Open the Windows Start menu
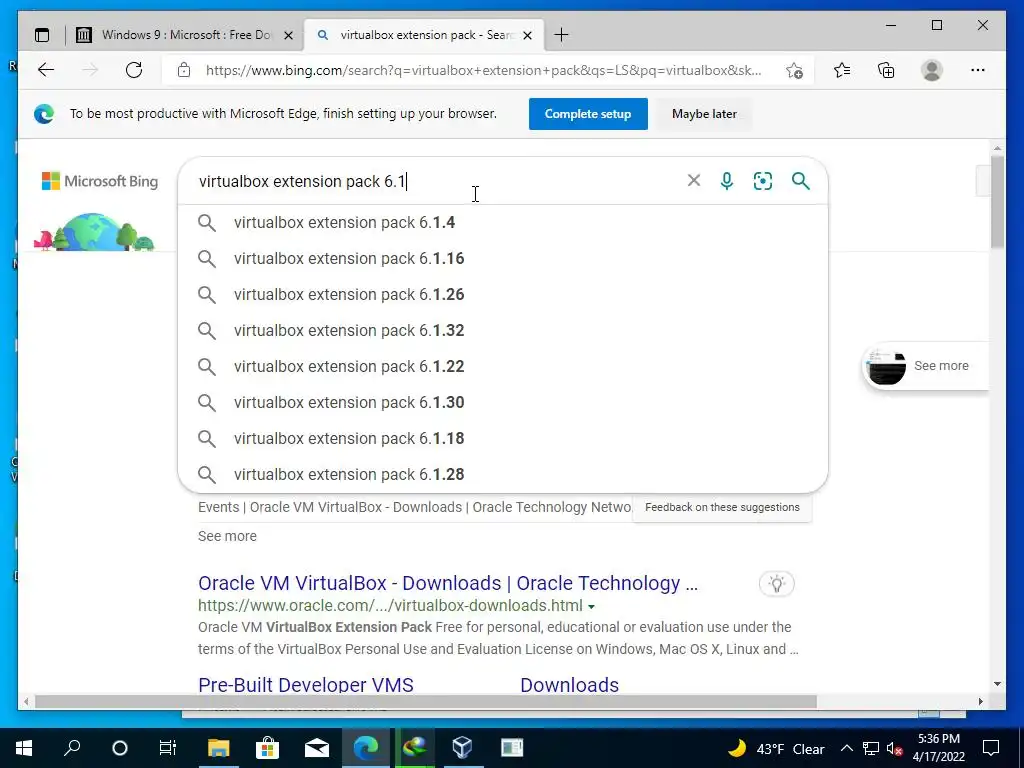The height and width of the screenshot is (768, 1024). tap(24, 748)
